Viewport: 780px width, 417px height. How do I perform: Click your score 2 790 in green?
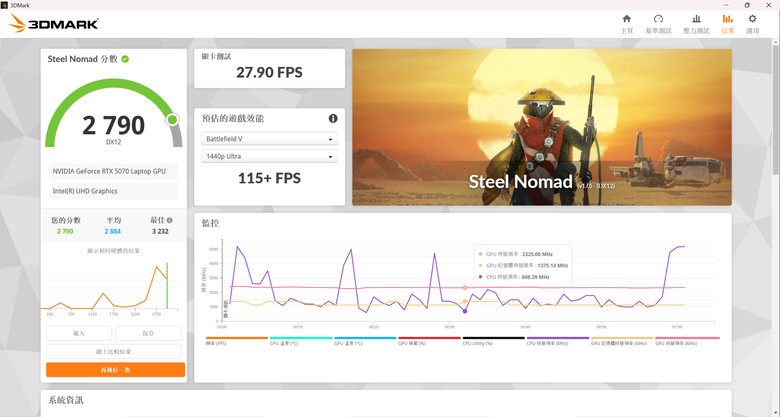pos(65,231)
